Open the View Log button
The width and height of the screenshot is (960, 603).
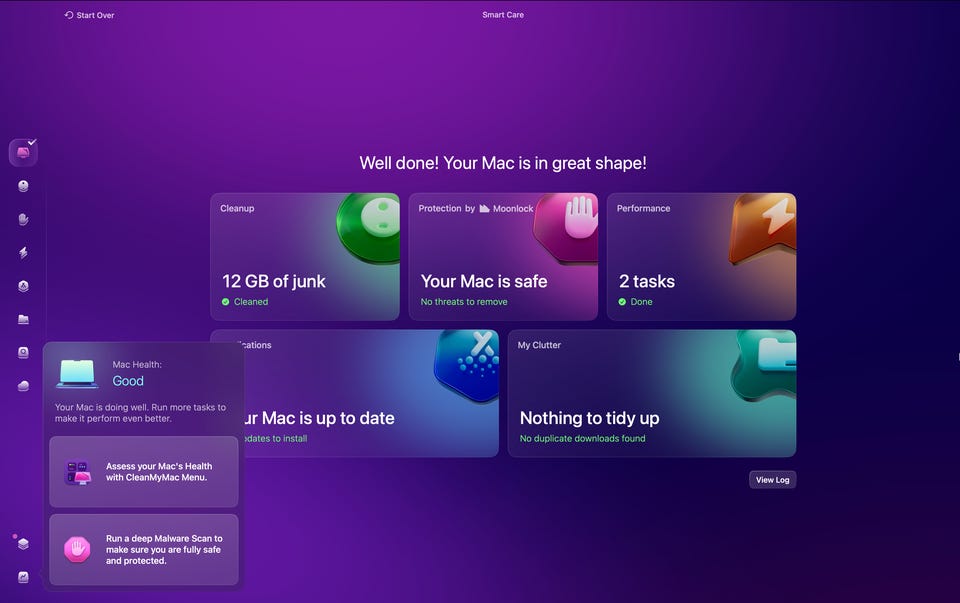tap(773, 480)
